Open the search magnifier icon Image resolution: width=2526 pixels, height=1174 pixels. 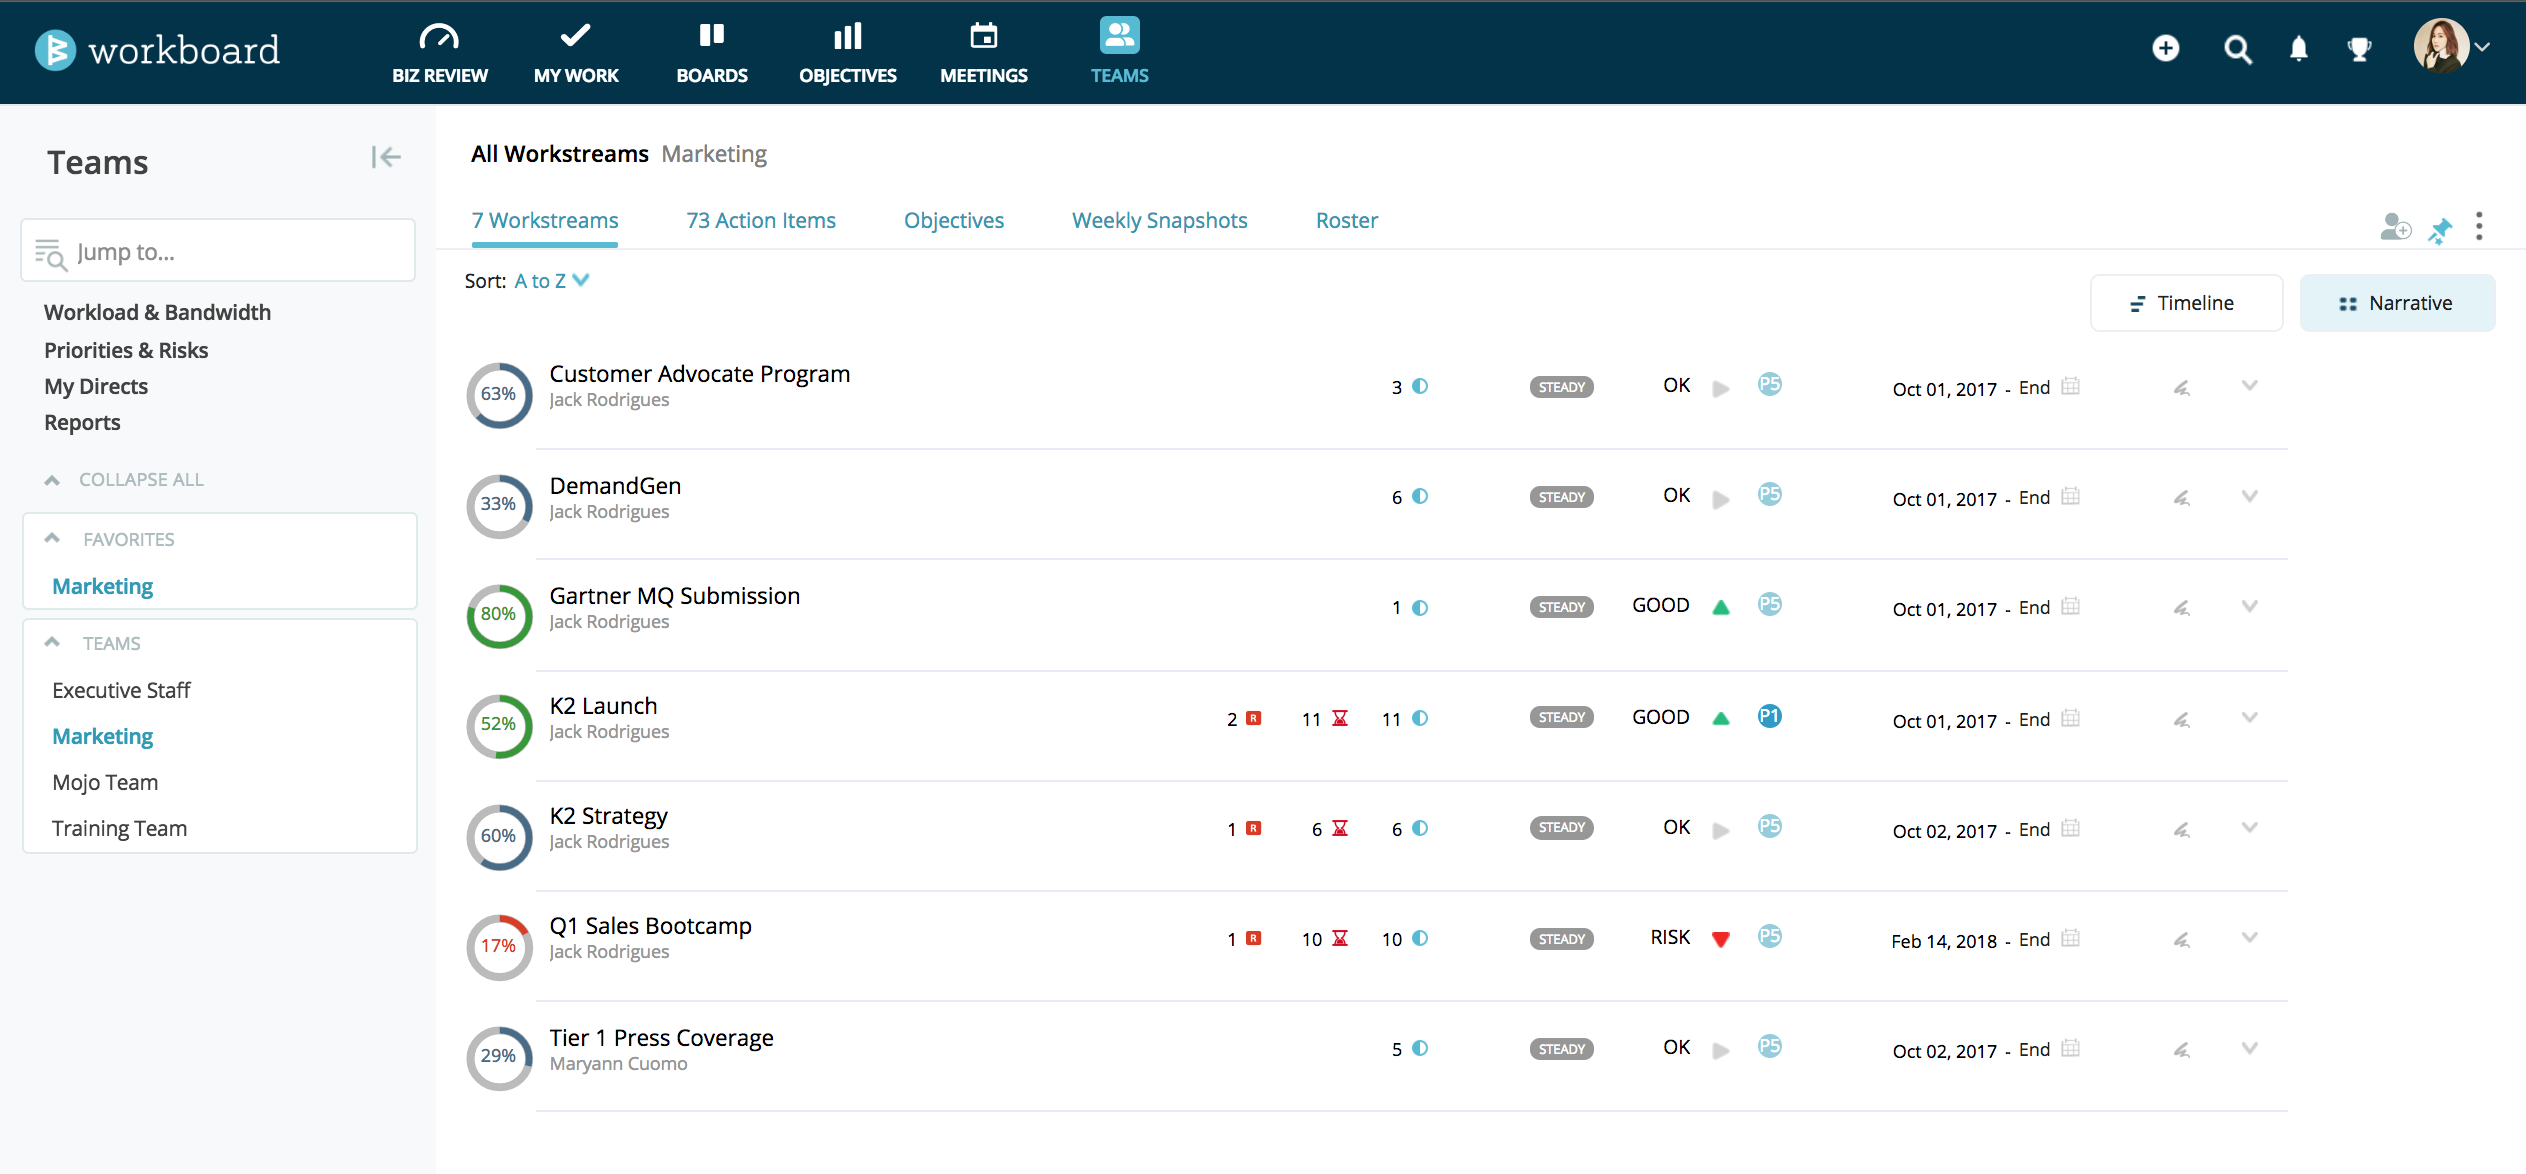[2237, 49]
